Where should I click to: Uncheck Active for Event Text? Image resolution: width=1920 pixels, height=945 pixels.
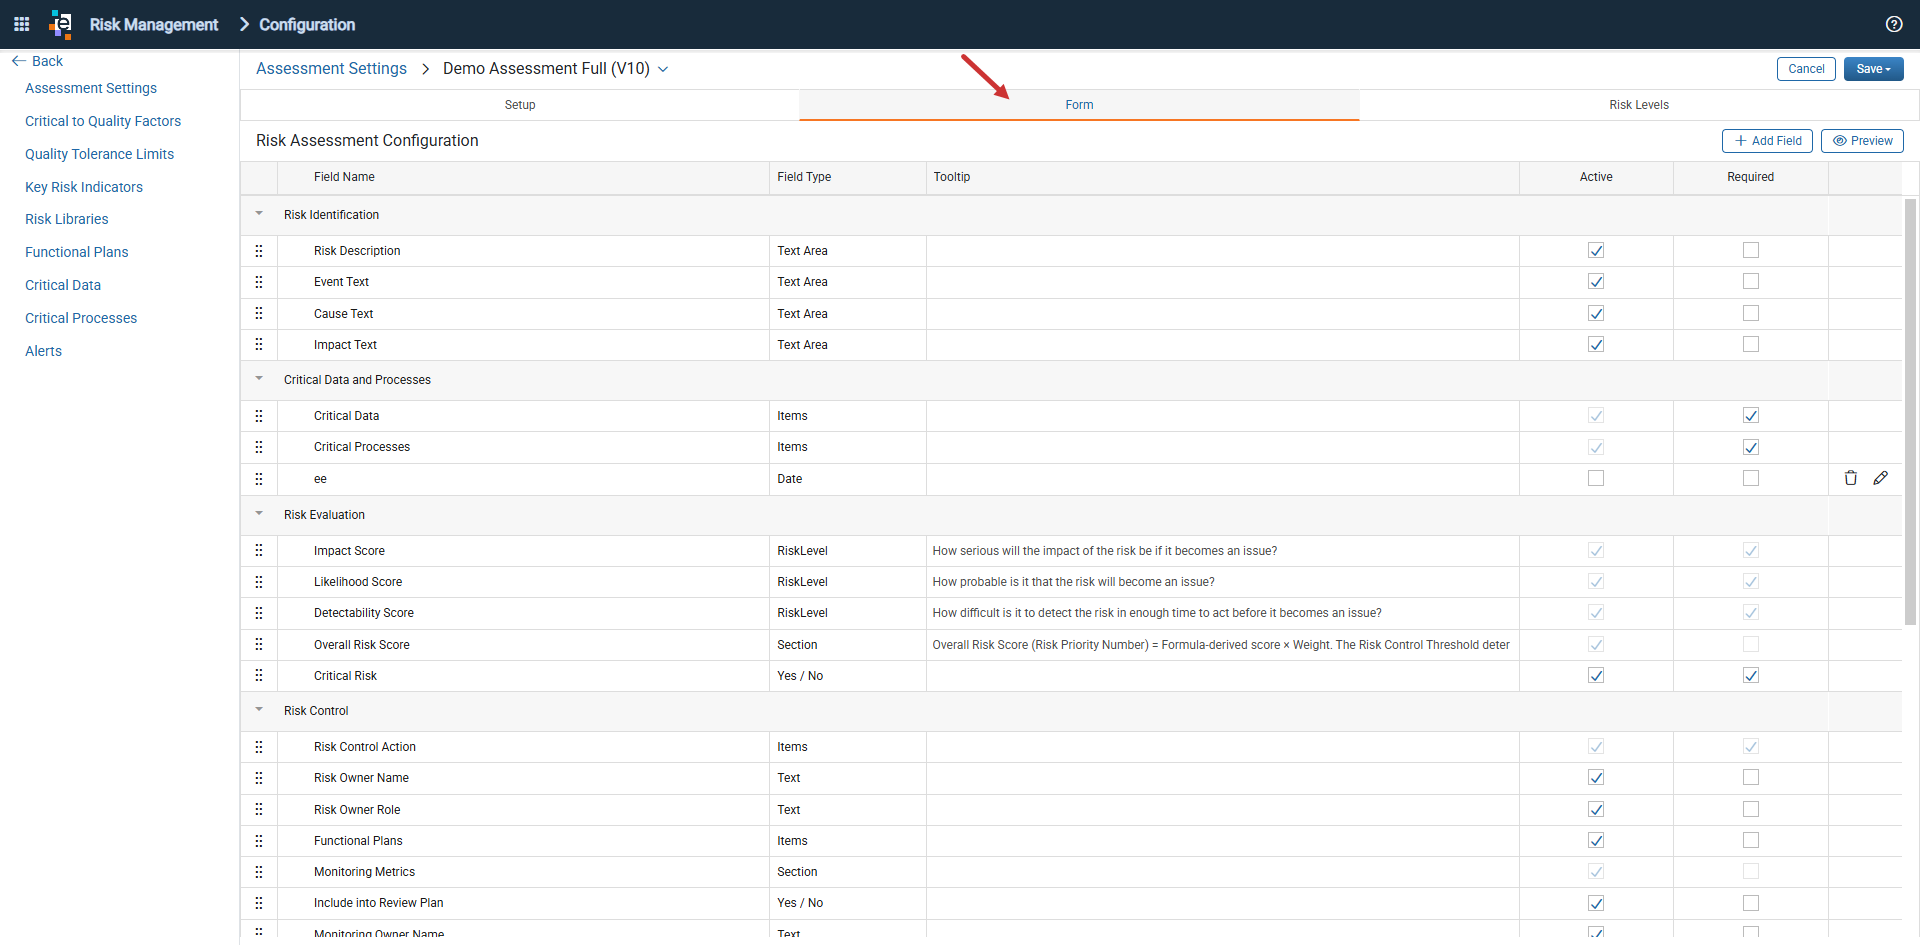[x=1596, y=282]
